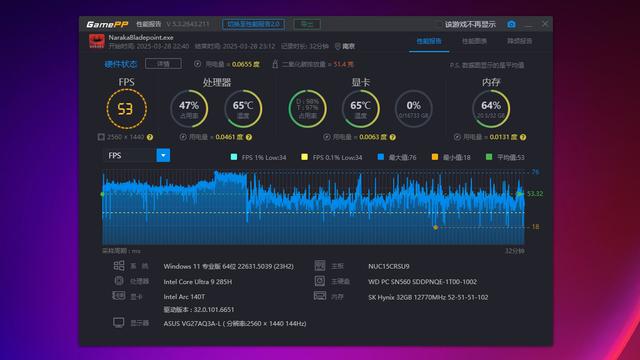Click the chart maximum value label 76
Viewport: 640px width, 360px height.
pyautogui.click(x=535, y=172)
